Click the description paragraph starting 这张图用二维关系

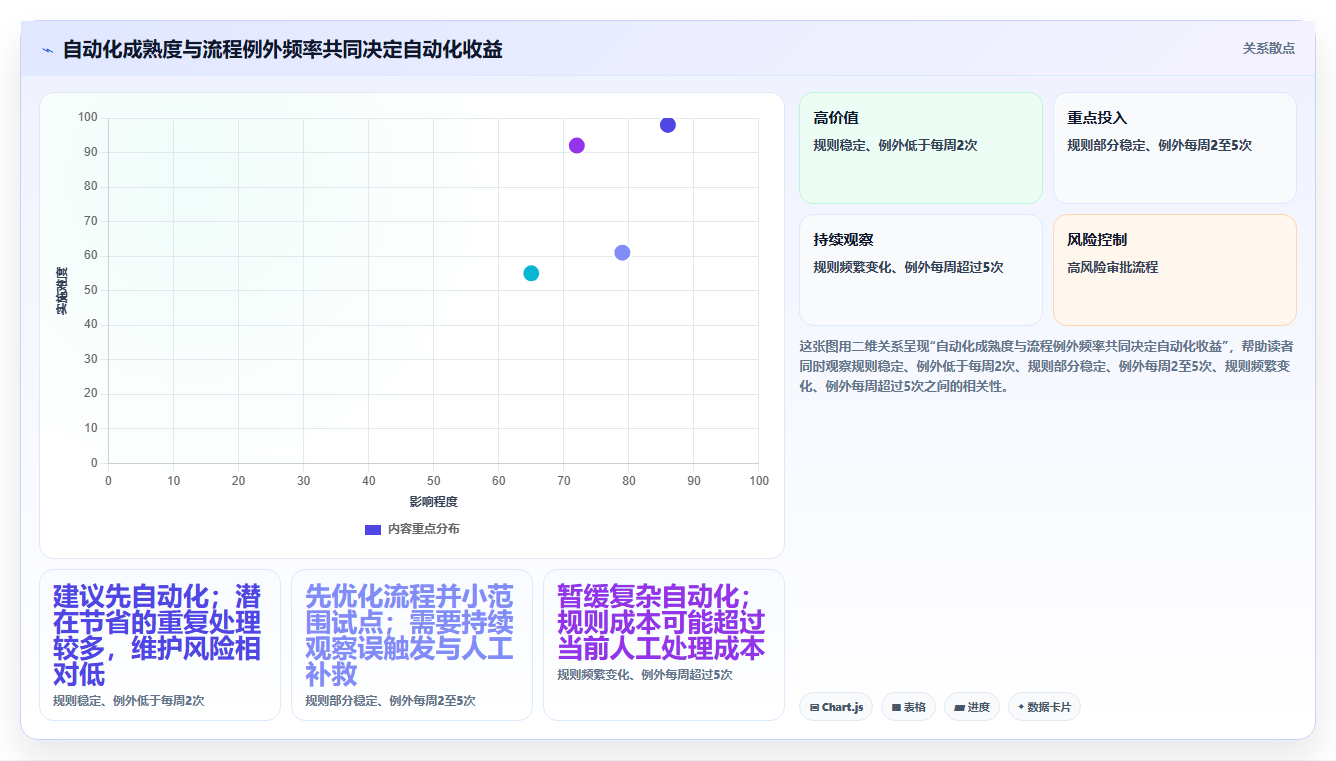tap(1046, 366)
